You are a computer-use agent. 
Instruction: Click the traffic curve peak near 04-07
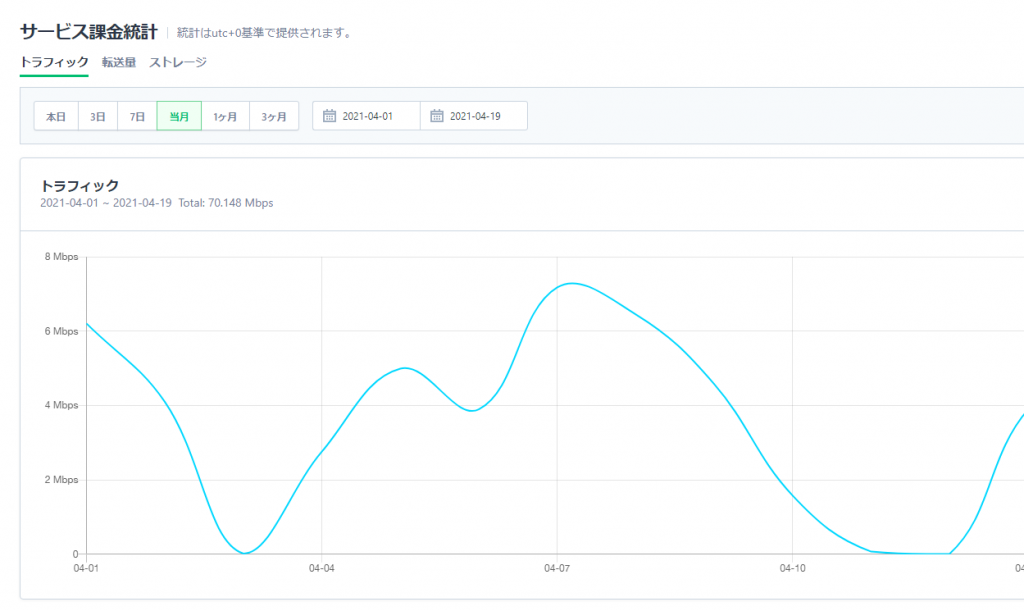pyautogui.click(x=571, y=283)
